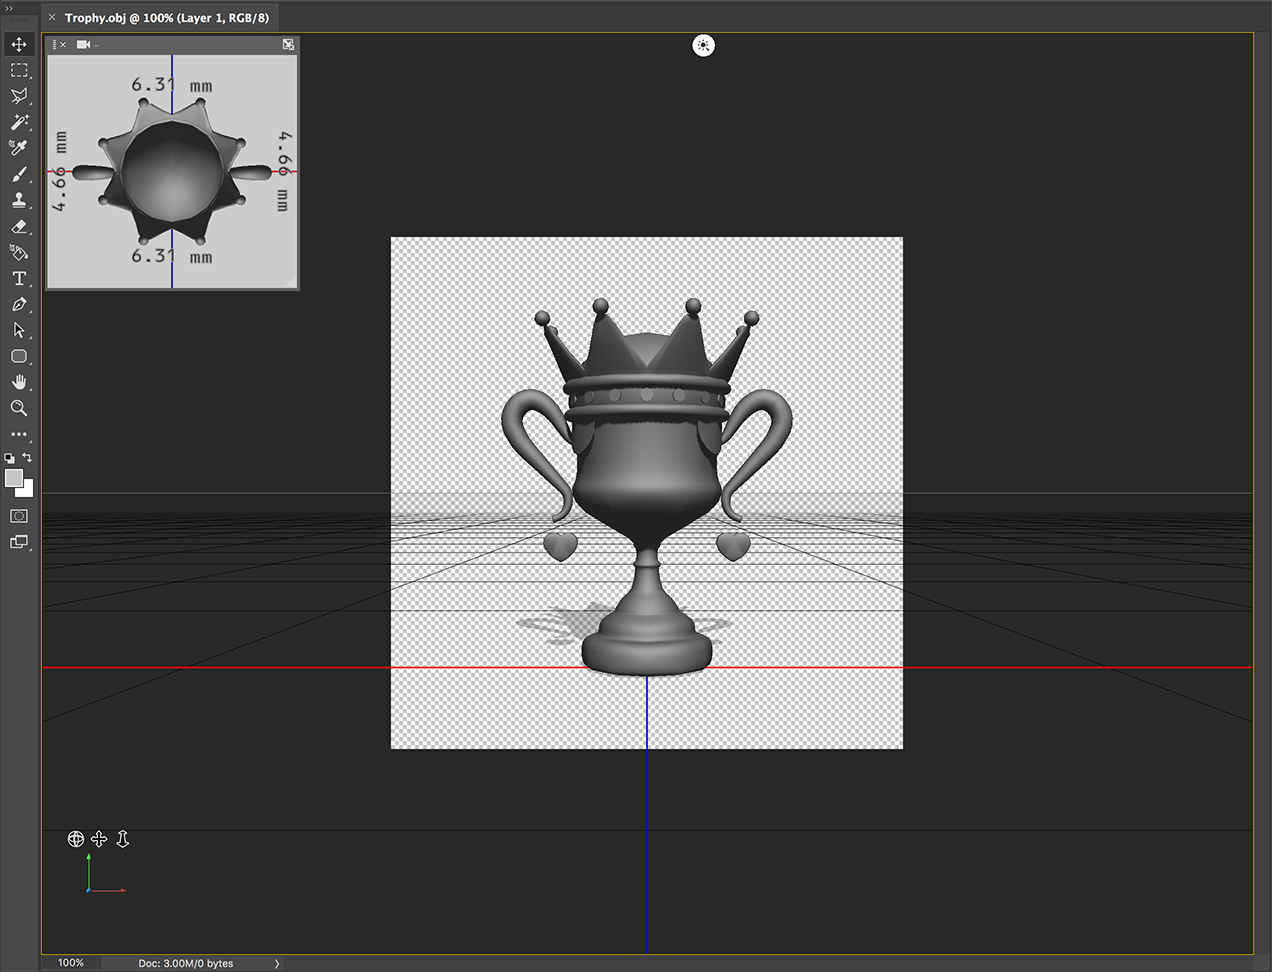Swap main and secondary 3D views
Image resolution: width=1272 pixels, height=972 pixels.
(288, 44)
